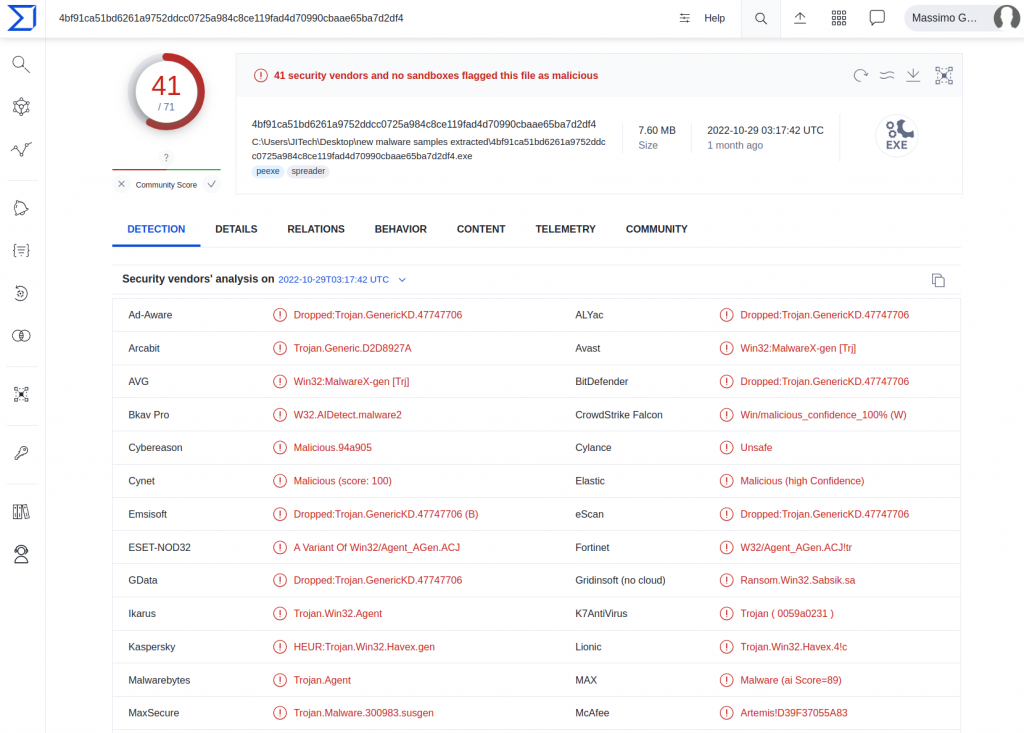Open the retrohunt clock sidebar icon

21,293
